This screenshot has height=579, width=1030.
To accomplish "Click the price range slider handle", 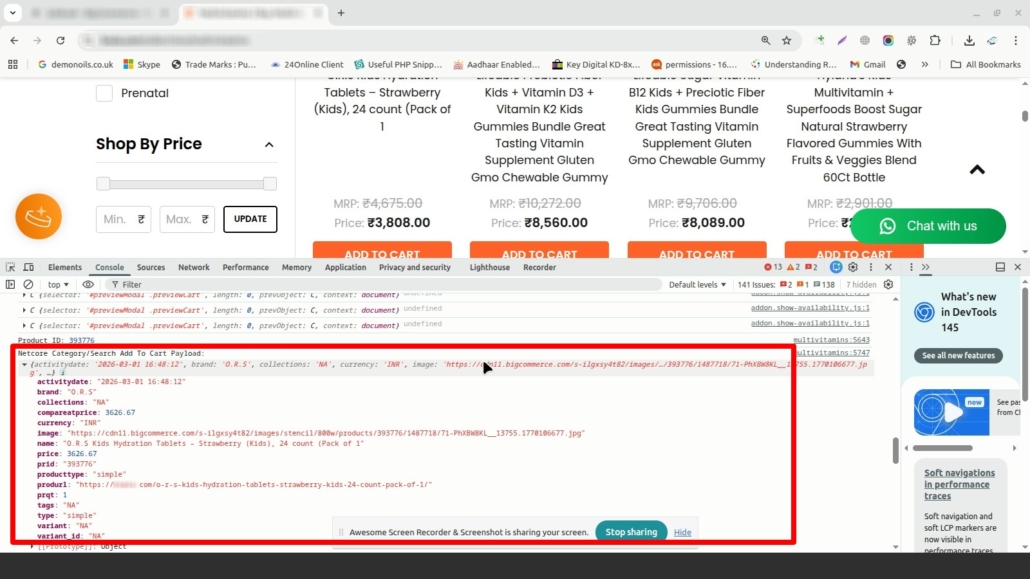I will pos(103,183).
